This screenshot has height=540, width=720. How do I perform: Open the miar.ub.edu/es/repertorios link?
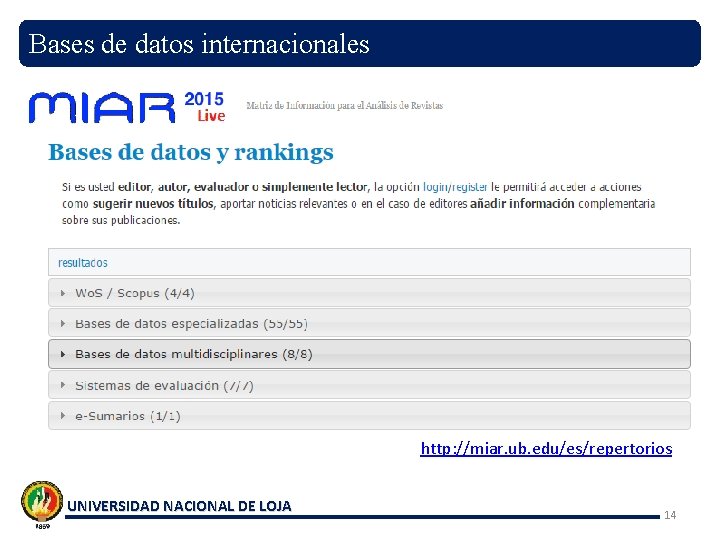[546, 449]
